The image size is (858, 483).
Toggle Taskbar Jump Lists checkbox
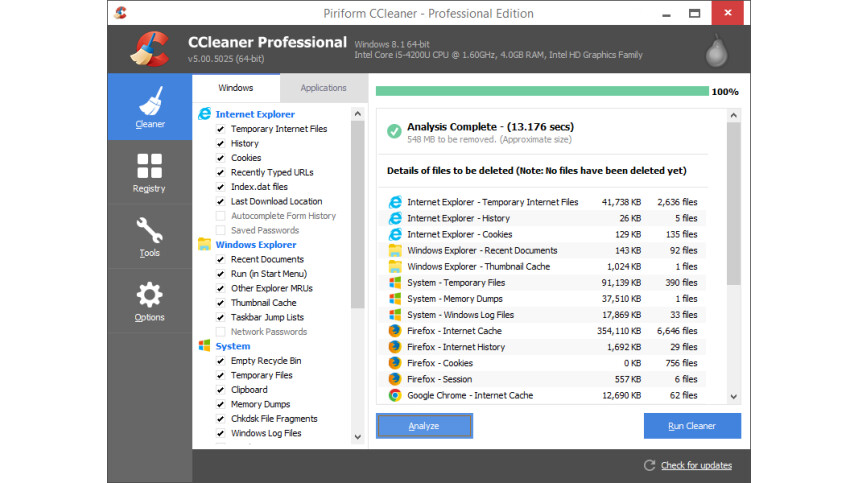(221, 317)
